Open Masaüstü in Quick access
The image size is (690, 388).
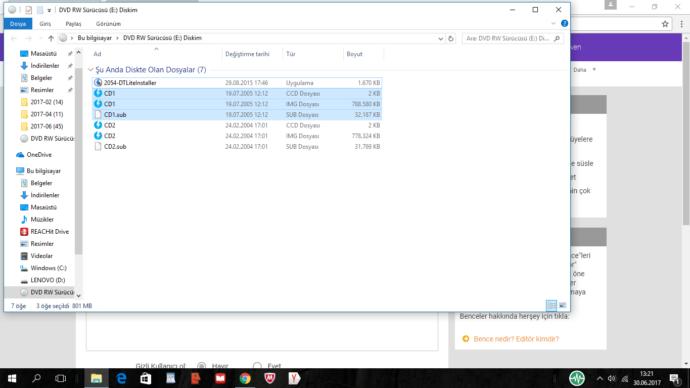tap(43, 53)
